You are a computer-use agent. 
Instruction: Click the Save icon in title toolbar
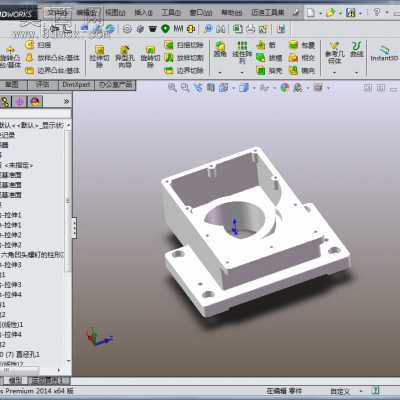[x=351, y=13]
